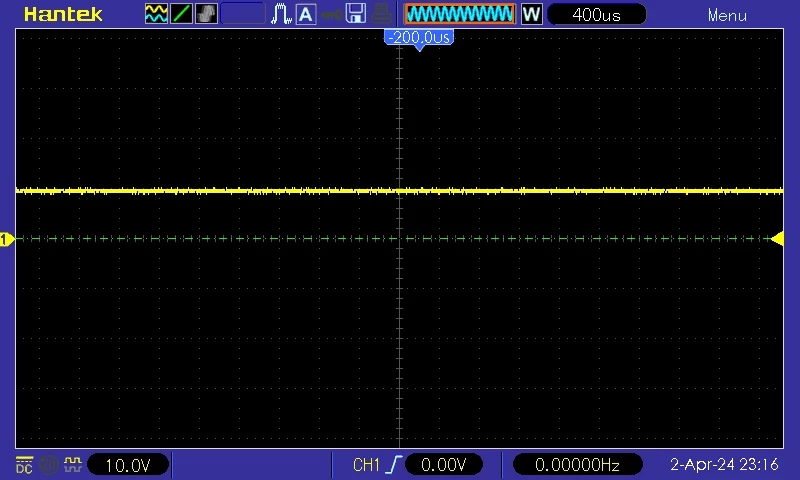
Task: Click the grayed-out printer icon
Action: pyautogui.click(x=382, y=14)
